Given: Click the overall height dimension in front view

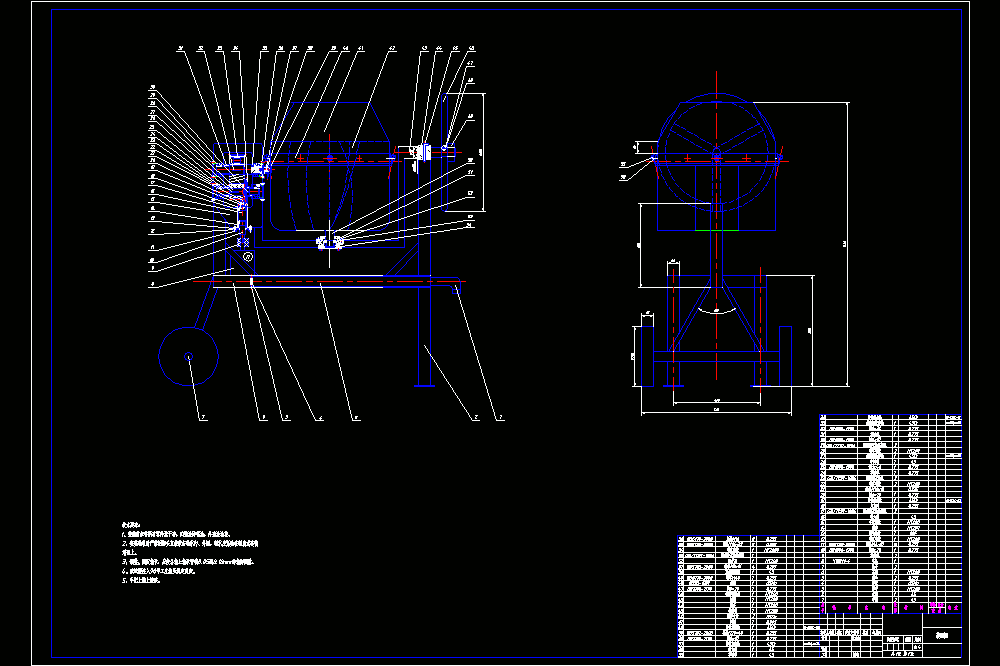Looking at the screenshot, I should tap(847, 244).
